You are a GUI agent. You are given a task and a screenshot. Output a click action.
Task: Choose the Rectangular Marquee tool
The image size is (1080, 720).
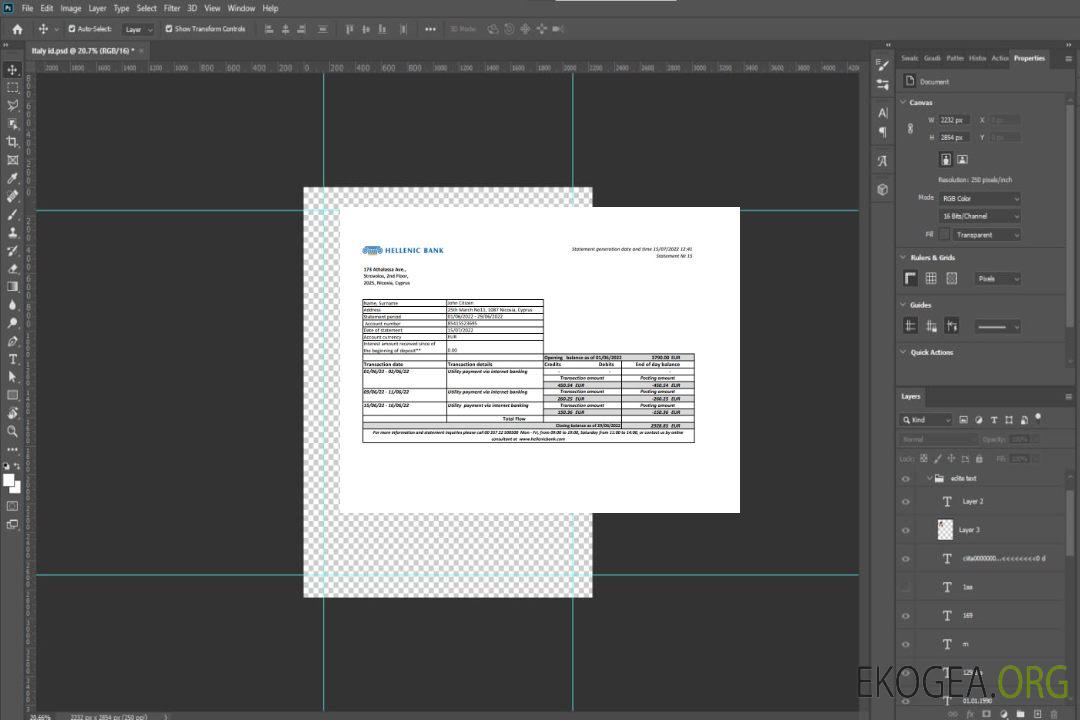click(x=13, y=87)
